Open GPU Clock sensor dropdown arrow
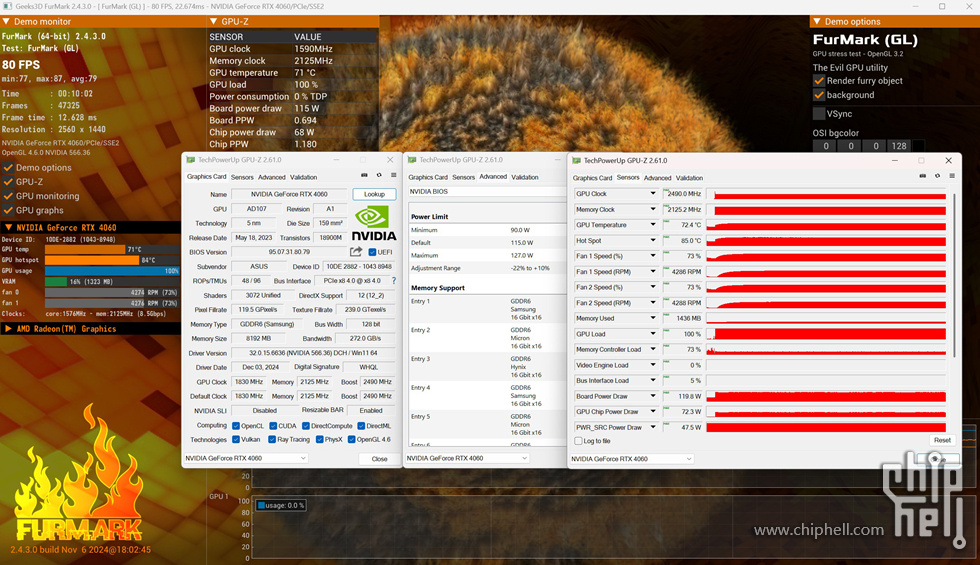 coord(652,194)
